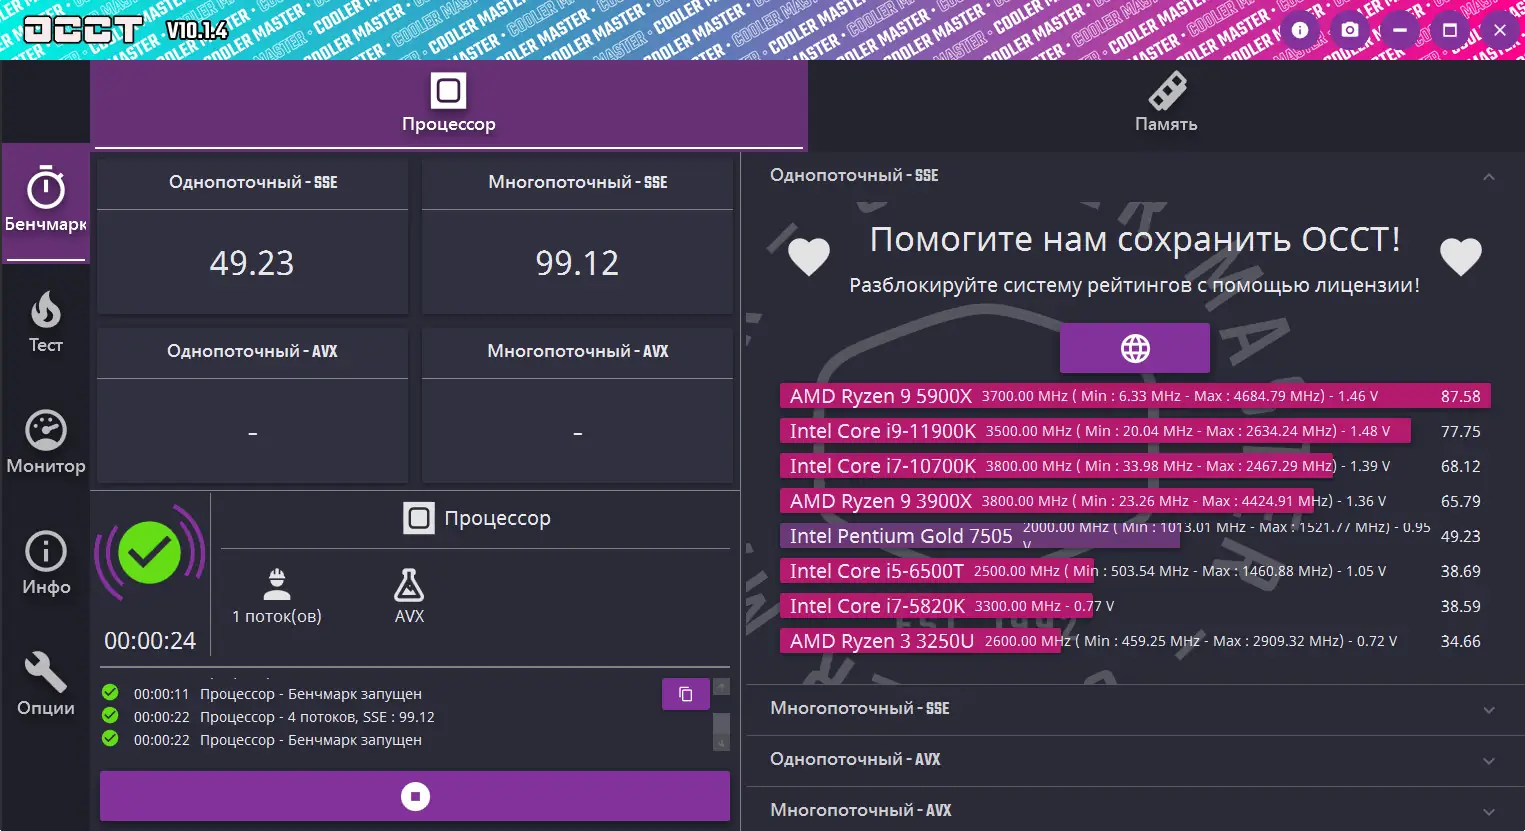Select the Многопоточный - SSE score card

coord(578,236)
